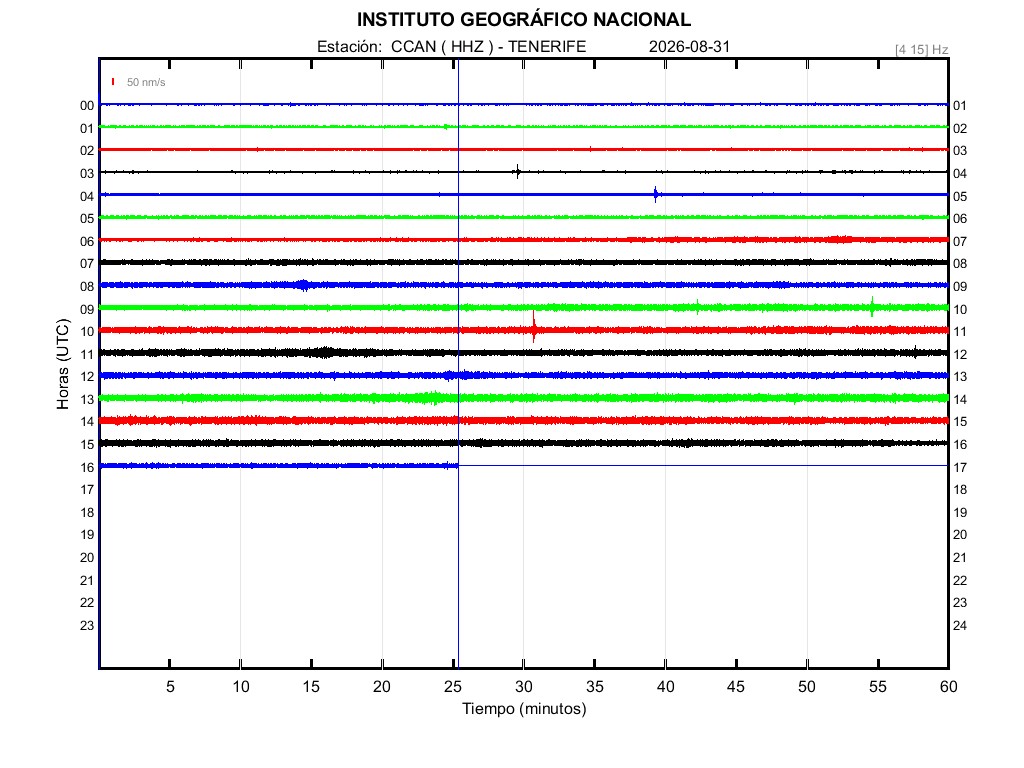Click the red trace for hour 14
1024x768 pixels.
(524, 421)
